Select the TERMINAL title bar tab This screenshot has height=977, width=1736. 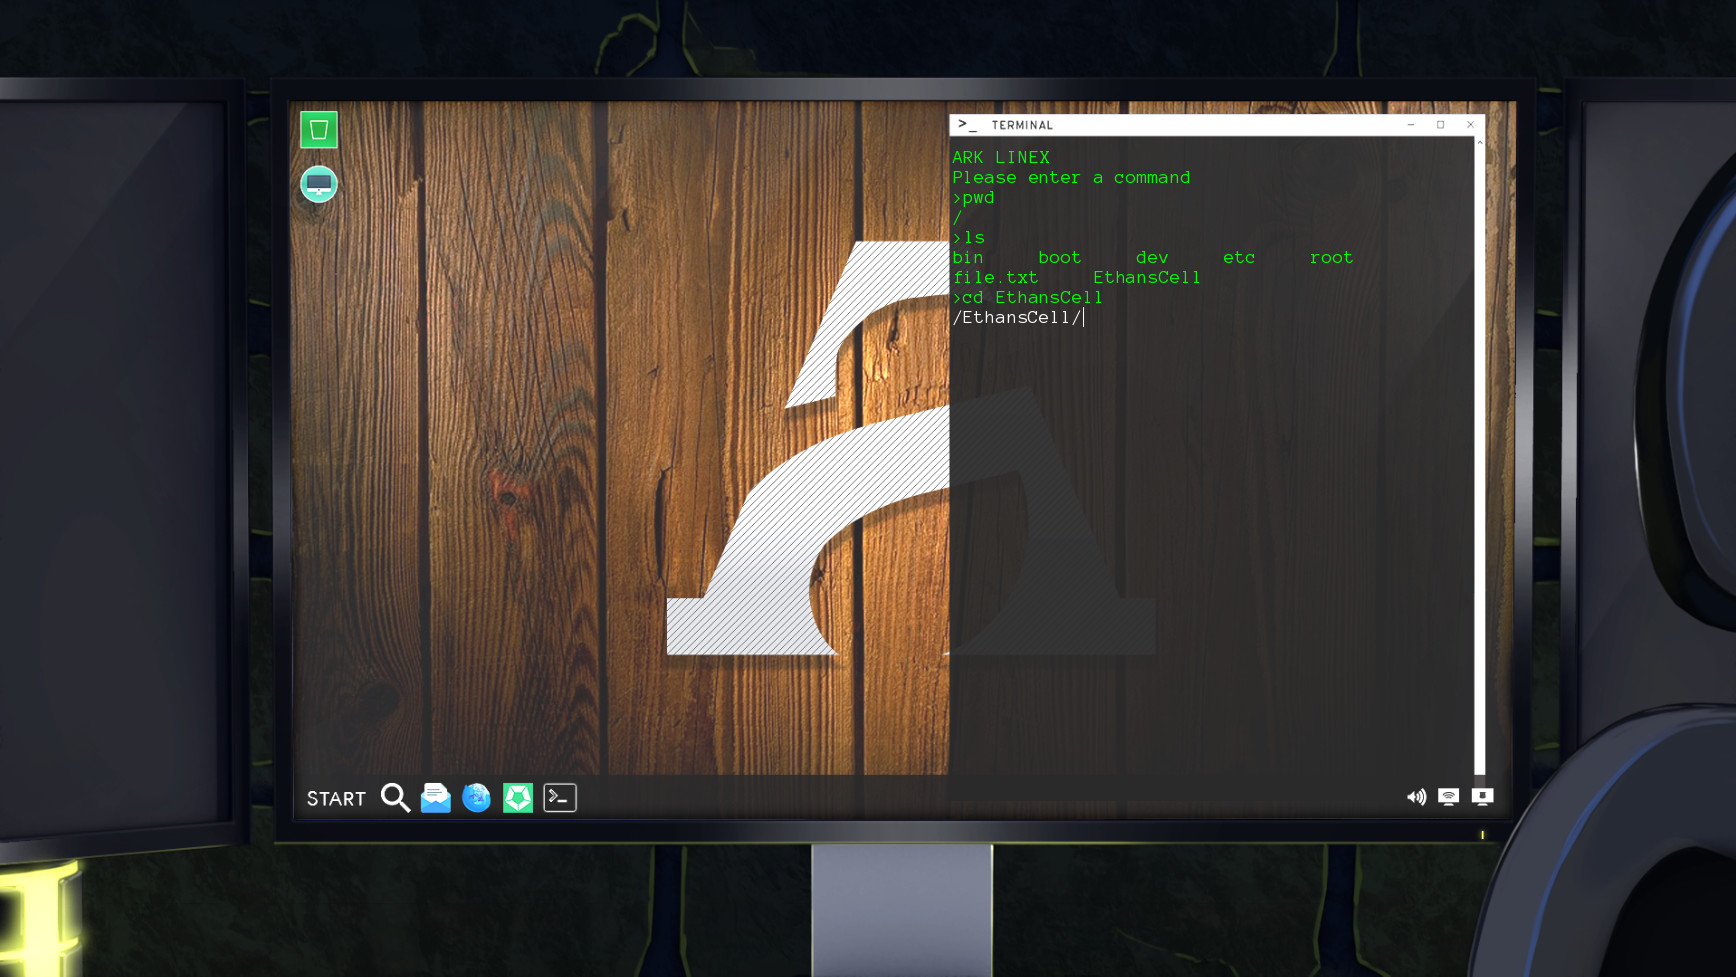pyautogui.click(x=1022, y=124)
